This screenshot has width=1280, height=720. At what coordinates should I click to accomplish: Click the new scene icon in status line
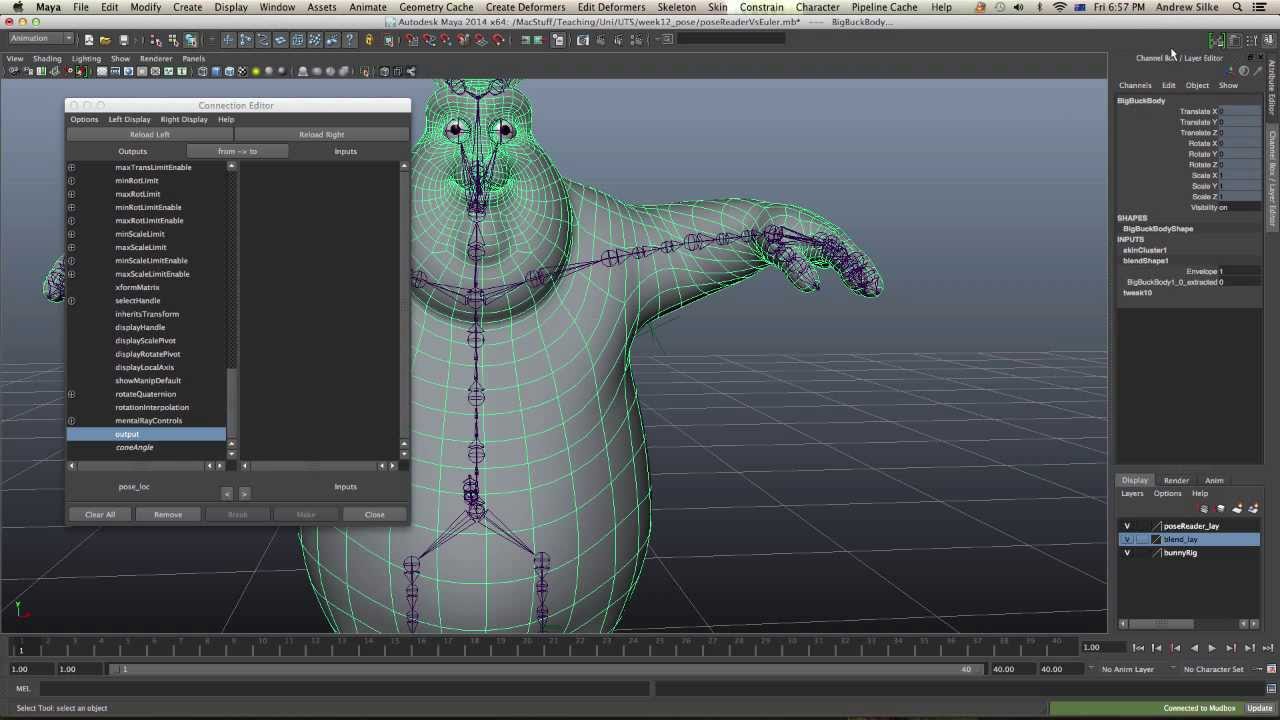point(89,40)
